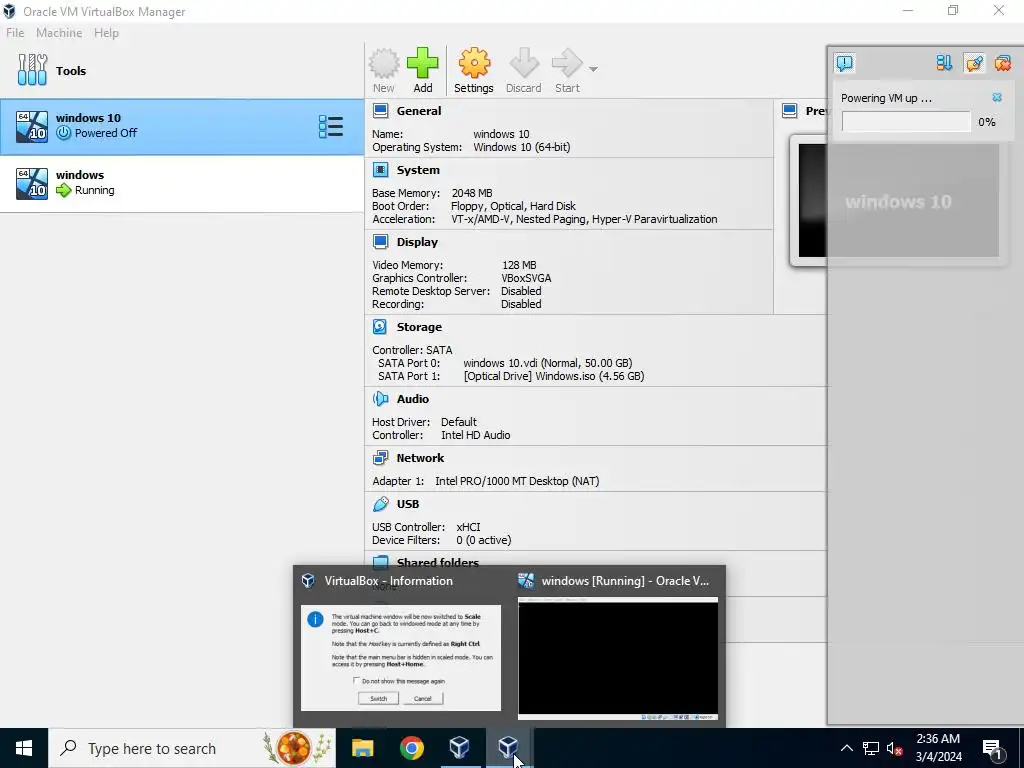The image size is (1024, 768).
Task: Click the System section chip icon
Action: (x=380, y=170)
